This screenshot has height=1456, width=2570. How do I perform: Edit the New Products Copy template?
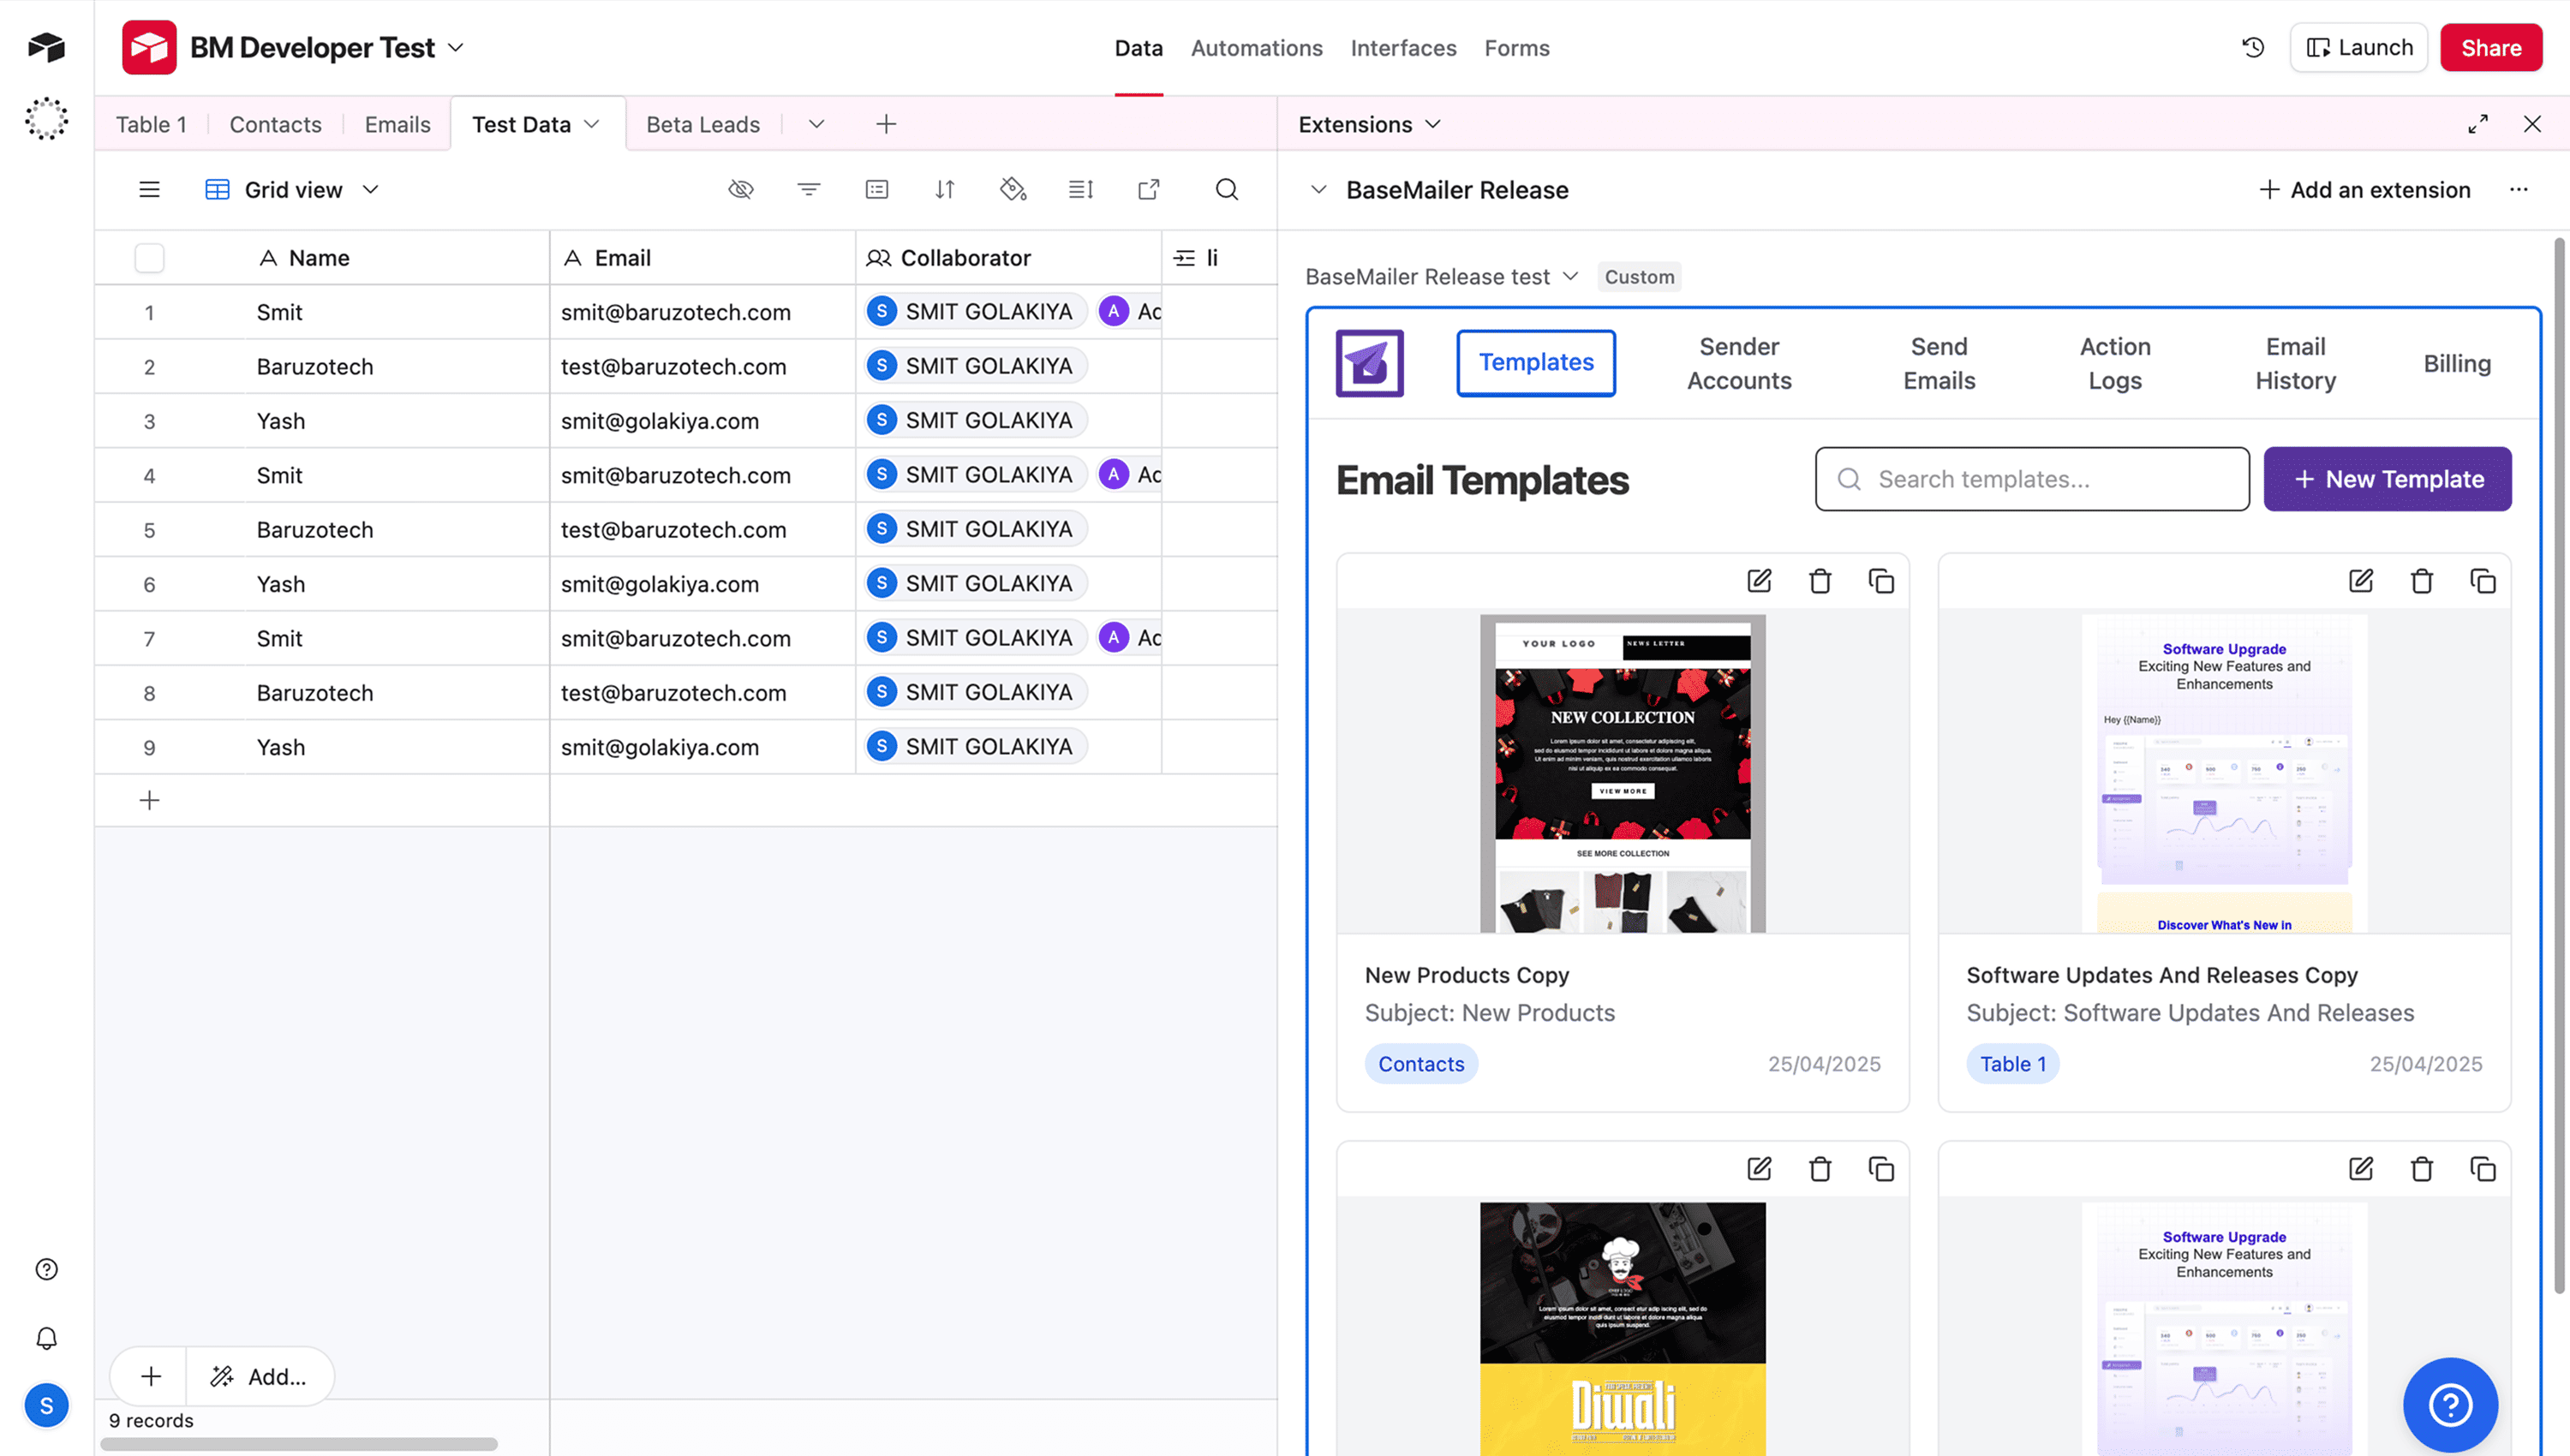click(1759, 580)
